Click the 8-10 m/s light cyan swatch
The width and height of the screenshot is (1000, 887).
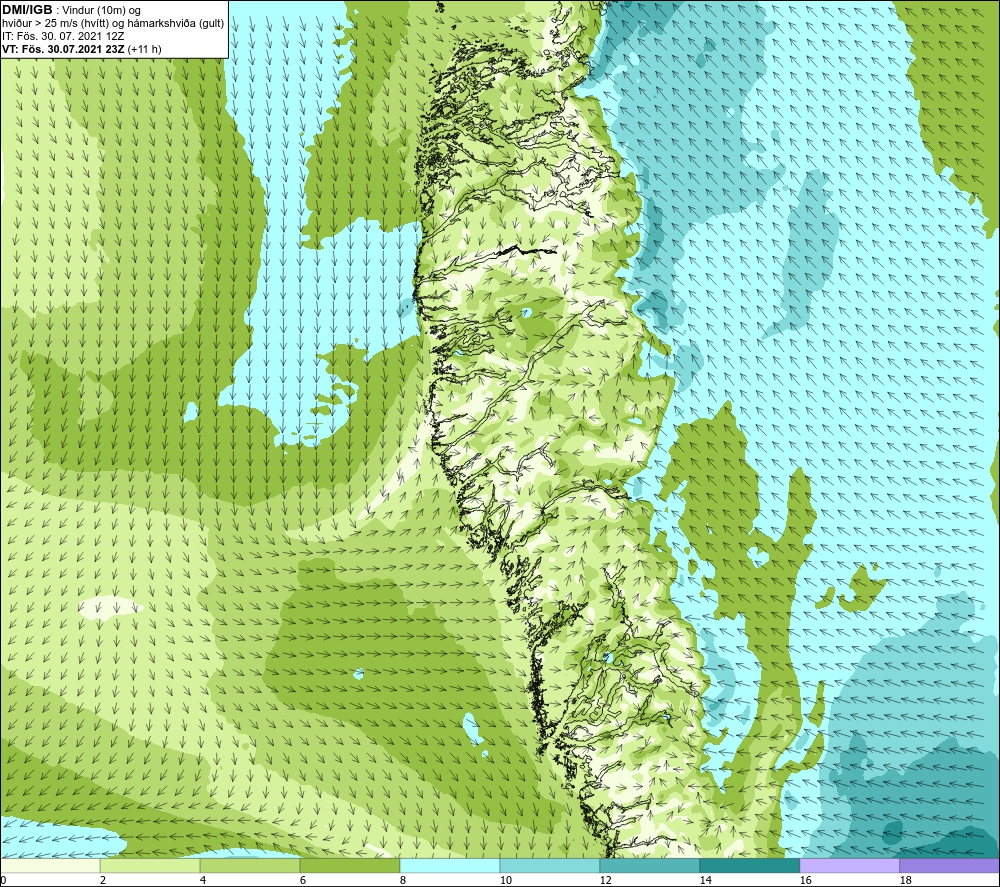point(450,865)
